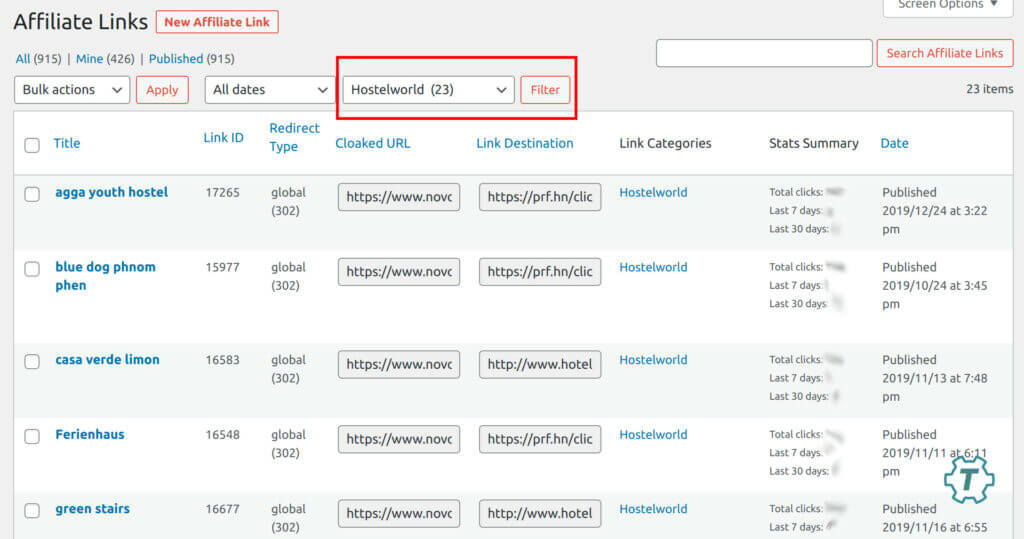The image size is (1024, 539).
Task: Select cloaked URL field for agga youth hostel
Action: (399, 197)
